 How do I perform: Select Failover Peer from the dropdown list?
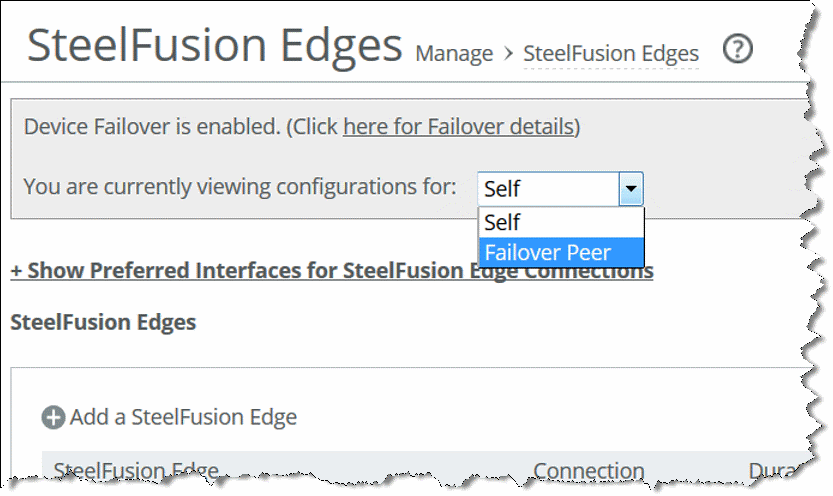point(561,253)
